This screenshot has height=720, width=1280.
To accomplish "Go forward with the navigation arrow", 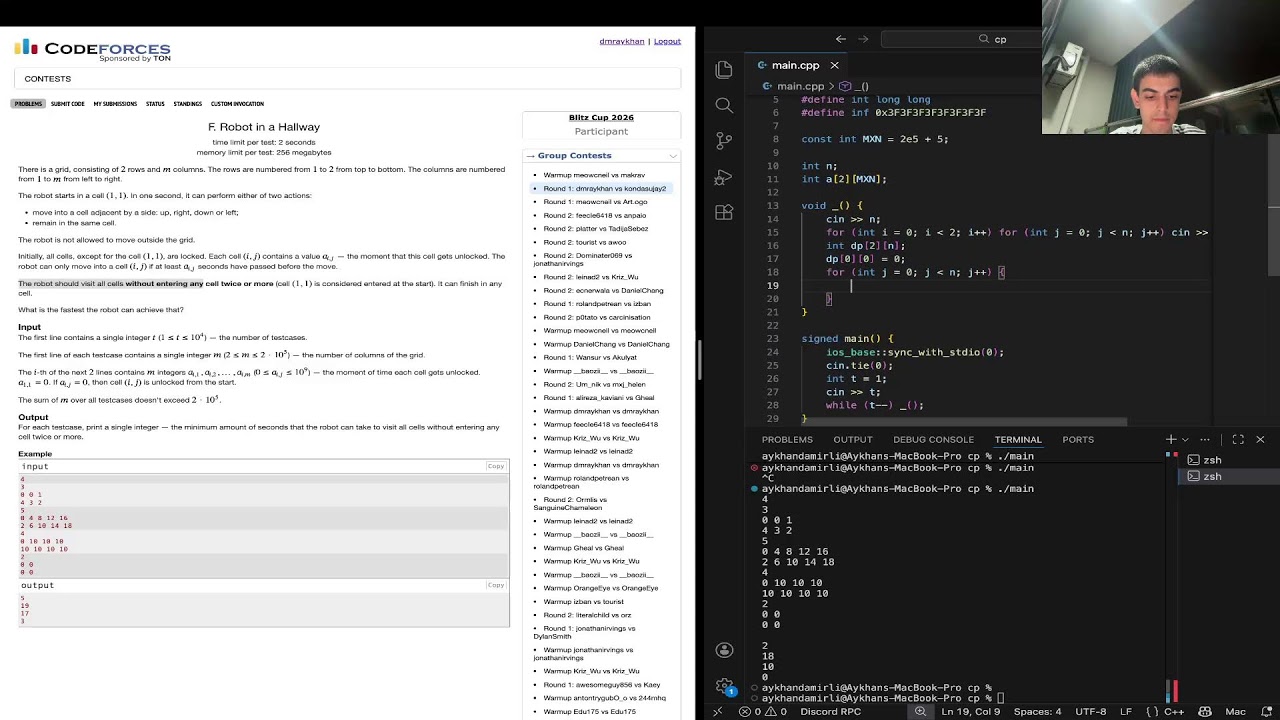I will coord(863,39).
